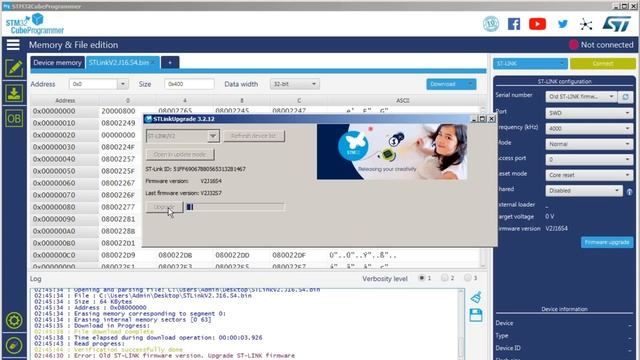The width and height of the screenshot is (640, 360).
Task: Open the Address dropdown arrow
Action: pyautogui.click(x=122, y=84)
